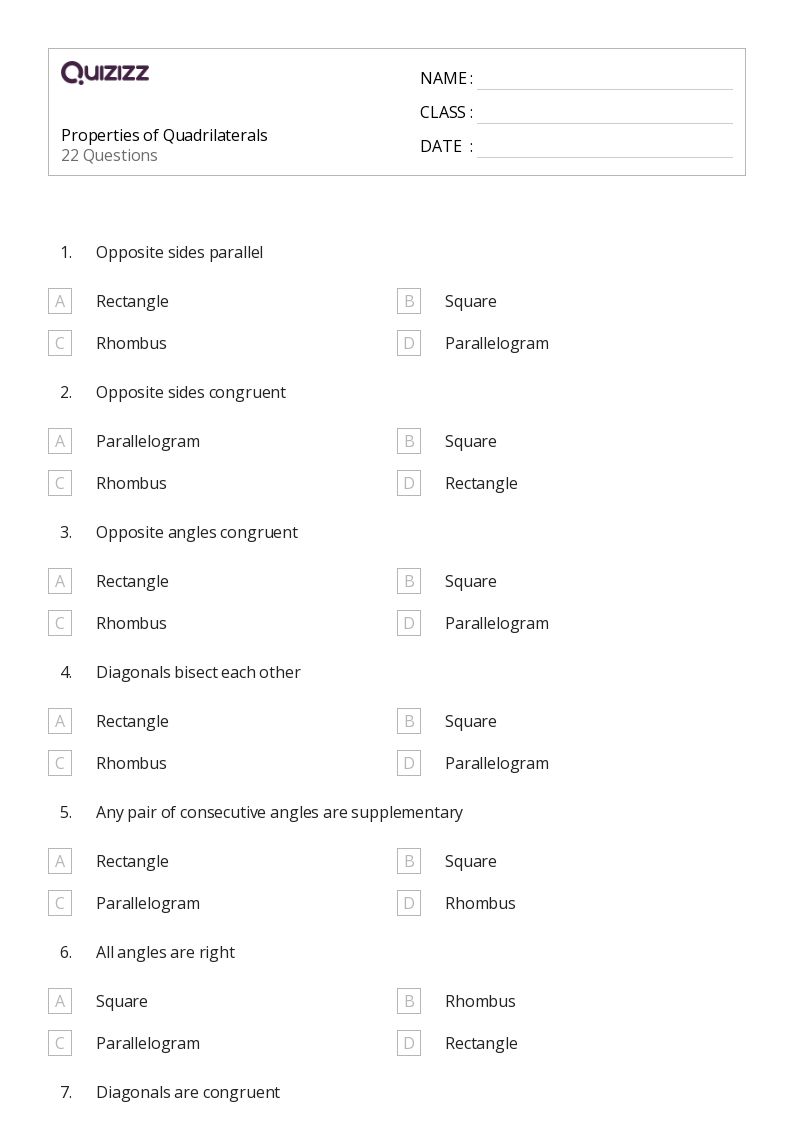Image resolution: width=794 pixels, height=1123 pixels.
Task: Click the DATE input line
Action: tap(604, 147)
